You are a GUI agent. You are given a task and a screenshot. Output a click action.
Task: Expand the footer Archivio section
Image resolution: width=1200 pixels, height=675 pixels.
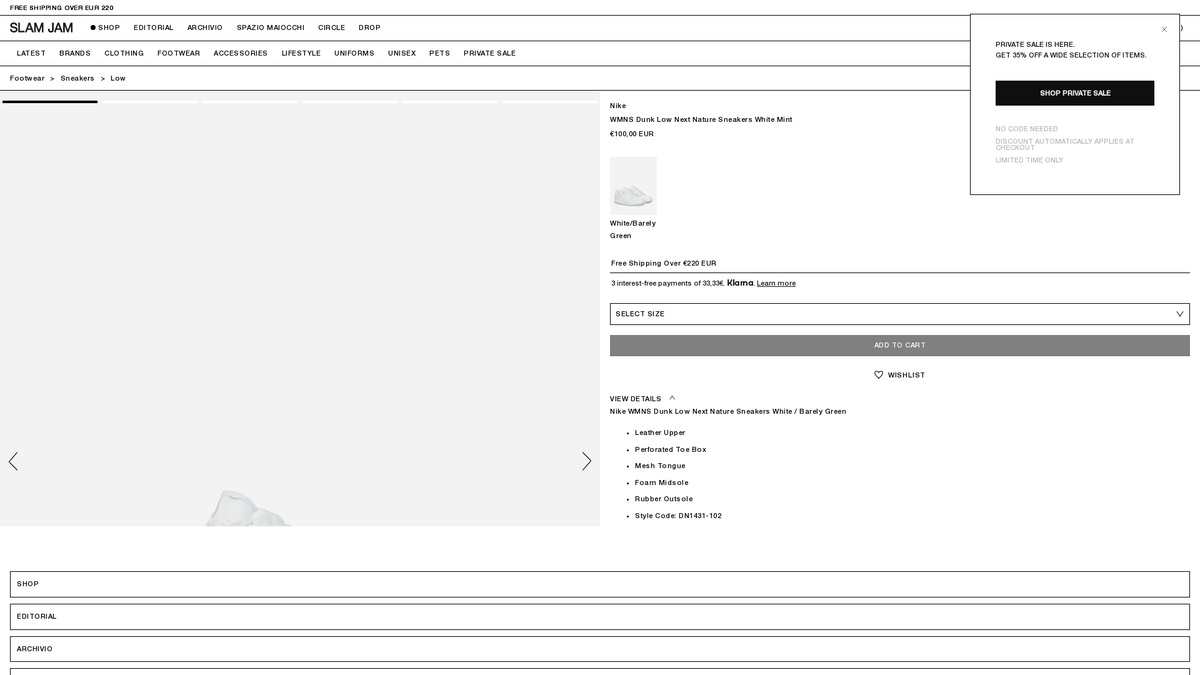tap(600, 649)
